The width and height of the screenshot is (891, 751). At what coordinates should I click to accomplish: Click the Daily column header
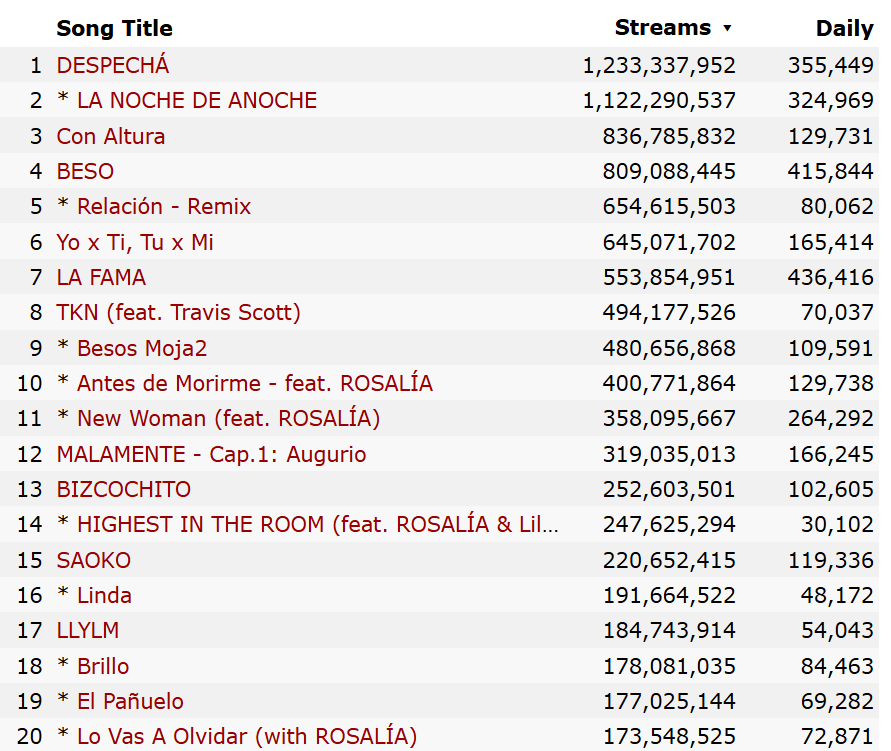tap(844, 28)
